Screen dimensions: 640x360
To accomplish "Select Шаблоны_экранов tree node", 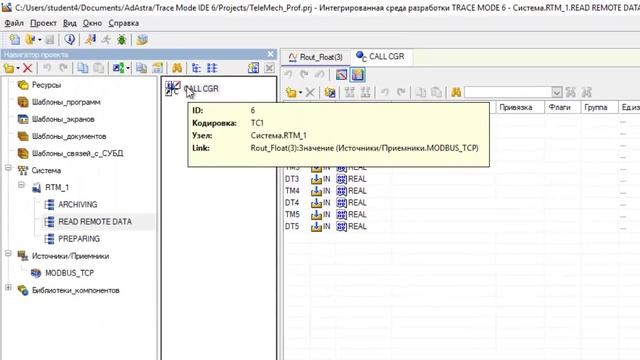I will tap(63, 119).
